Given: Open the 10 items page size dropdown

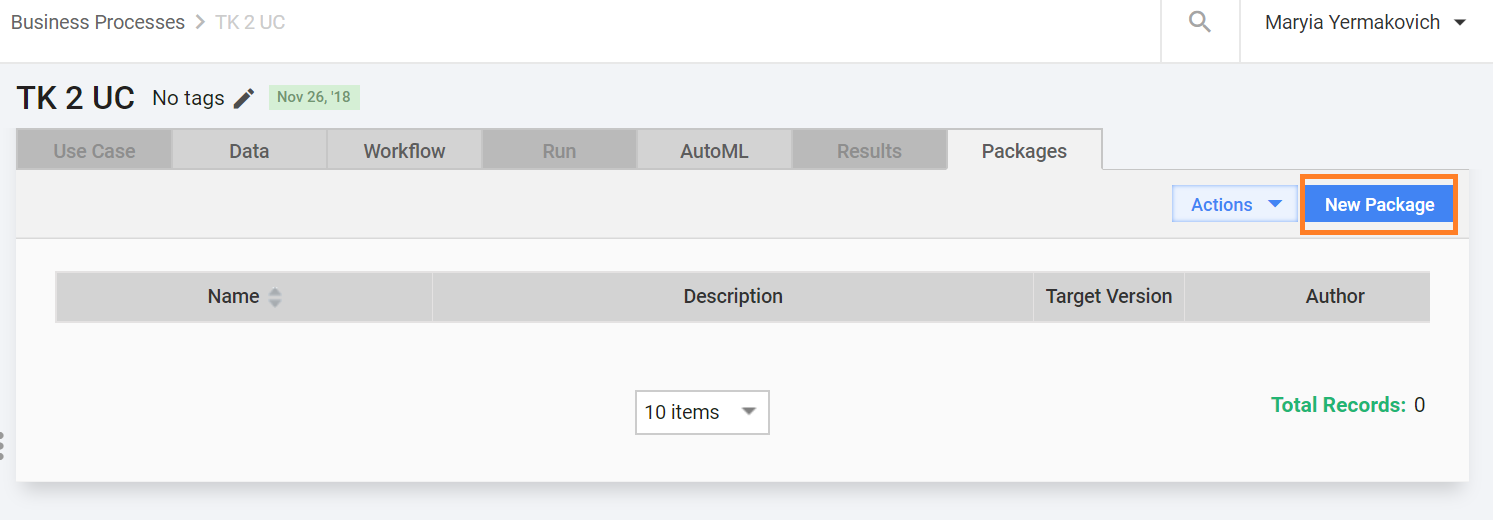Looking at the screenshot, I should pos(702,412).
